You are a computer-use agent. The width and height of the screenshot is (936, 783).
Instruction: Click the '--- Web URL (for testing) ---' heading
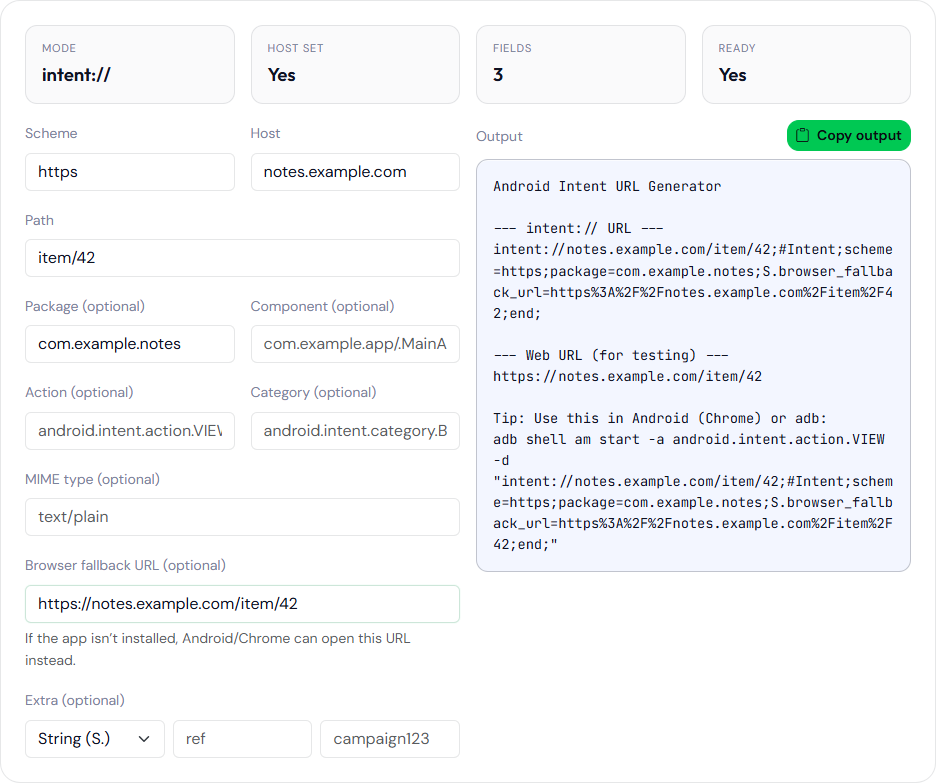(x=611, y=356)
